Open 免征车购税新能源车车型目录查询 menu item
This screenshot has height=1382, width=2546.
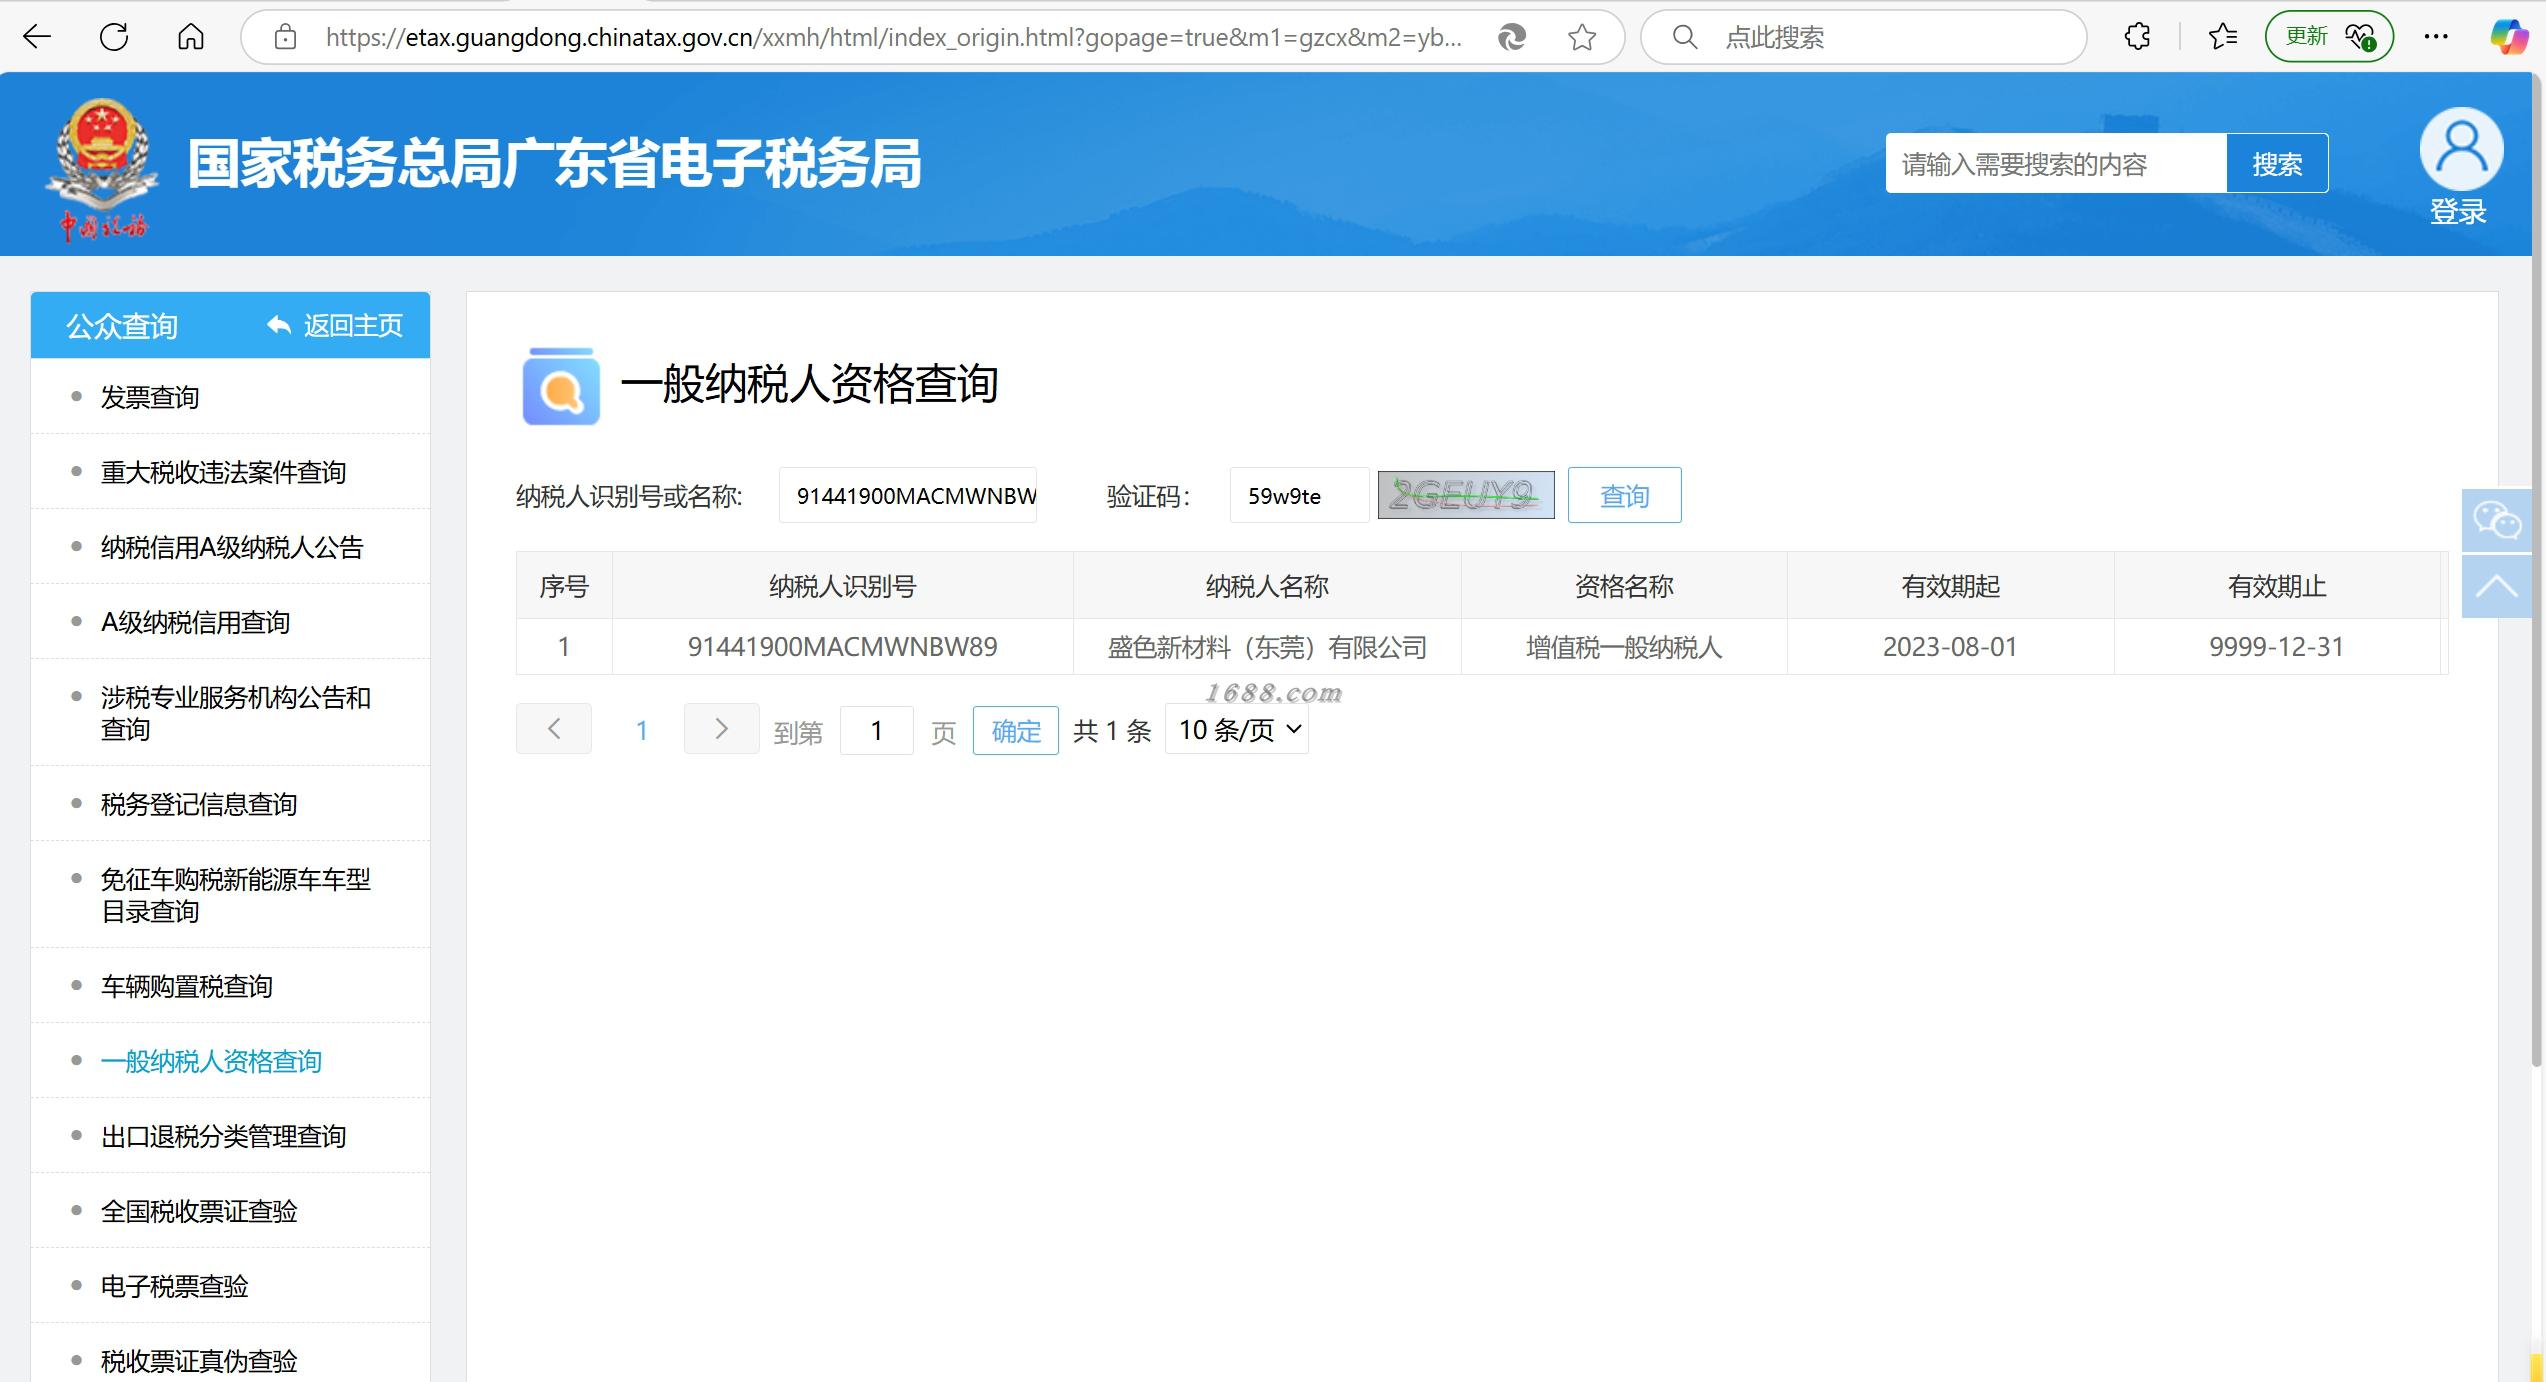[236, 894]
